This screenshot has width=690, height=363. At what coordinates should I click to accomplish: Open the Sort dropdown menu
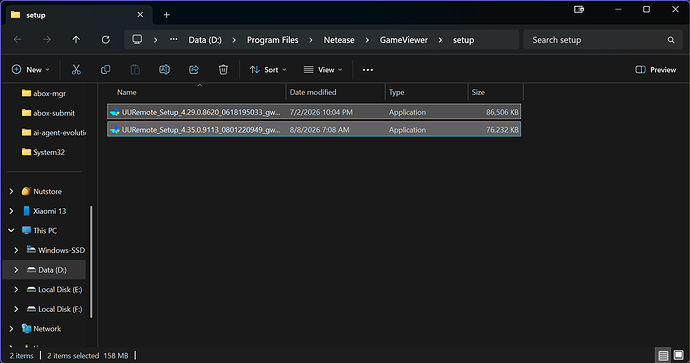[268, 70]
